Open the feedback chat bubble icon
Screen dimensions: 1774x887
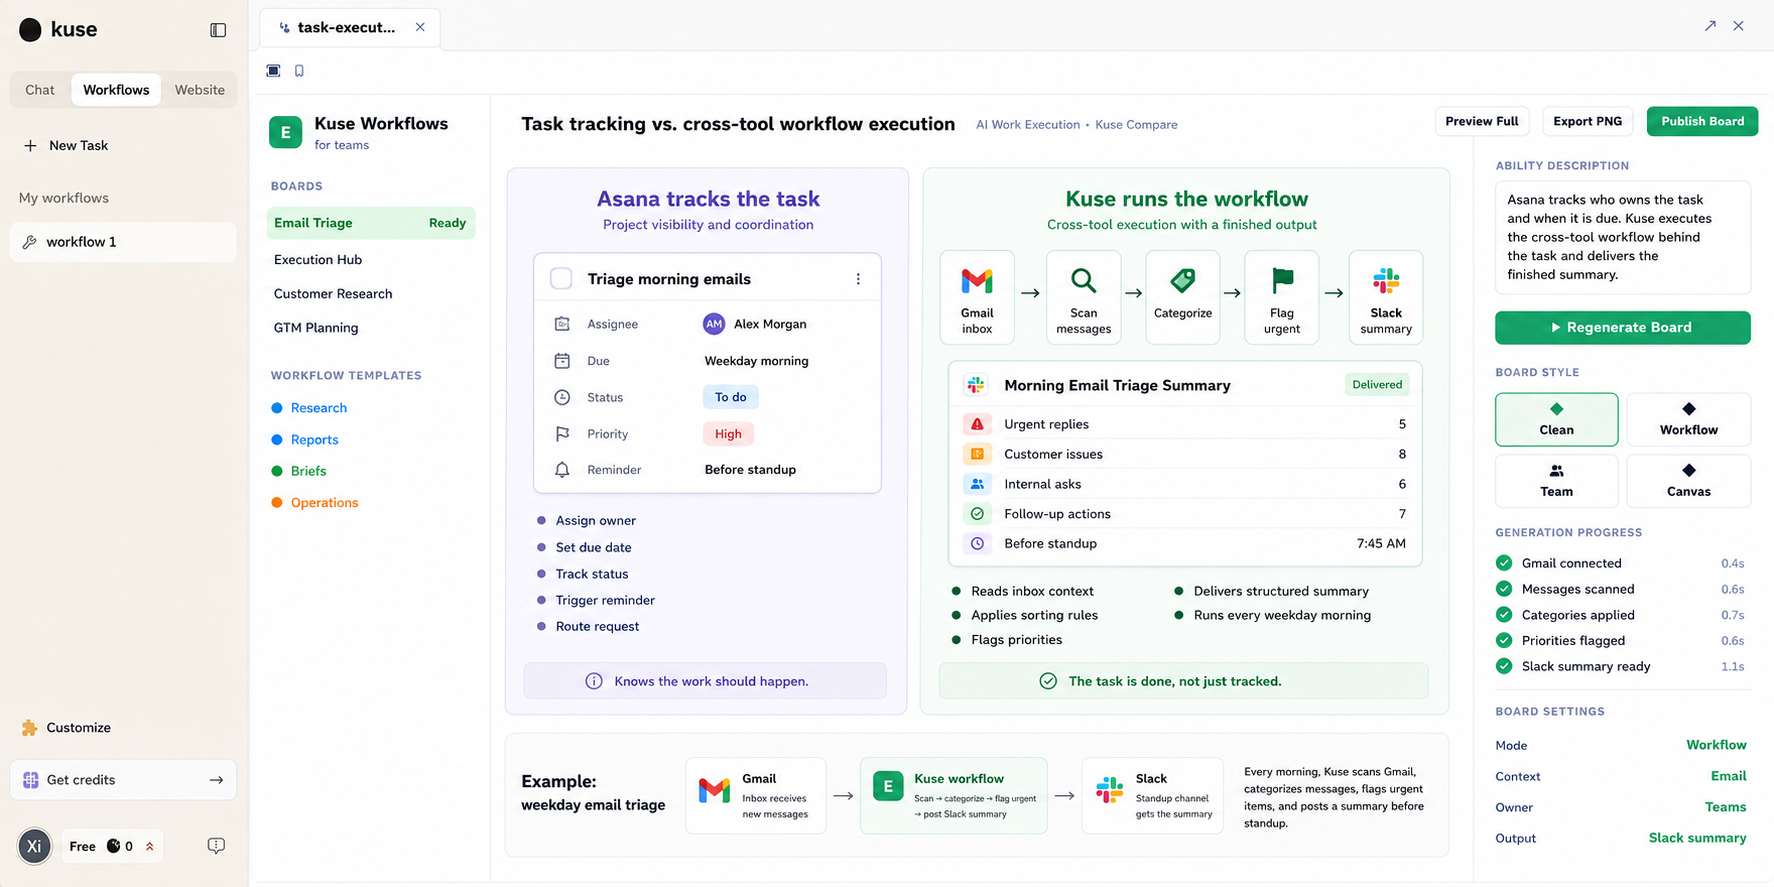point(216,846)
